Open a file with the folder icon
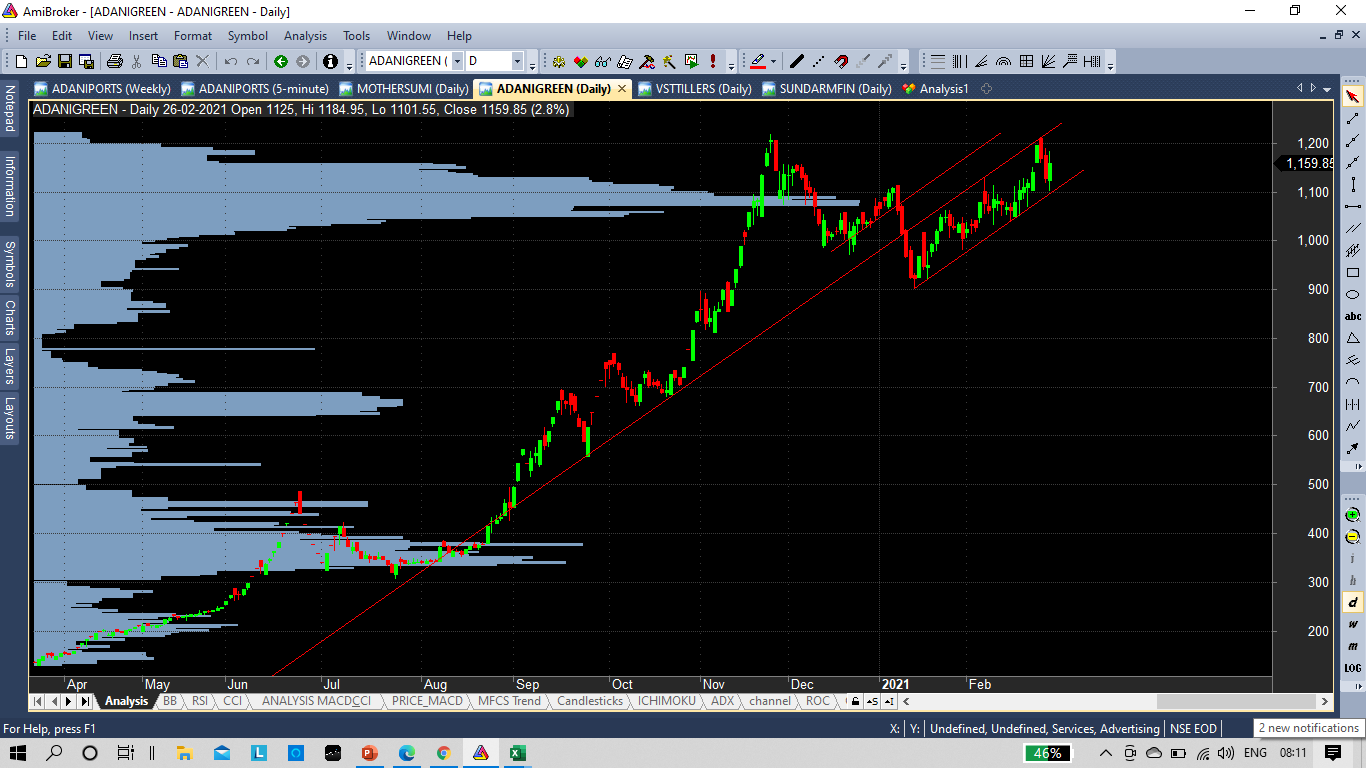 pos(43,61)
